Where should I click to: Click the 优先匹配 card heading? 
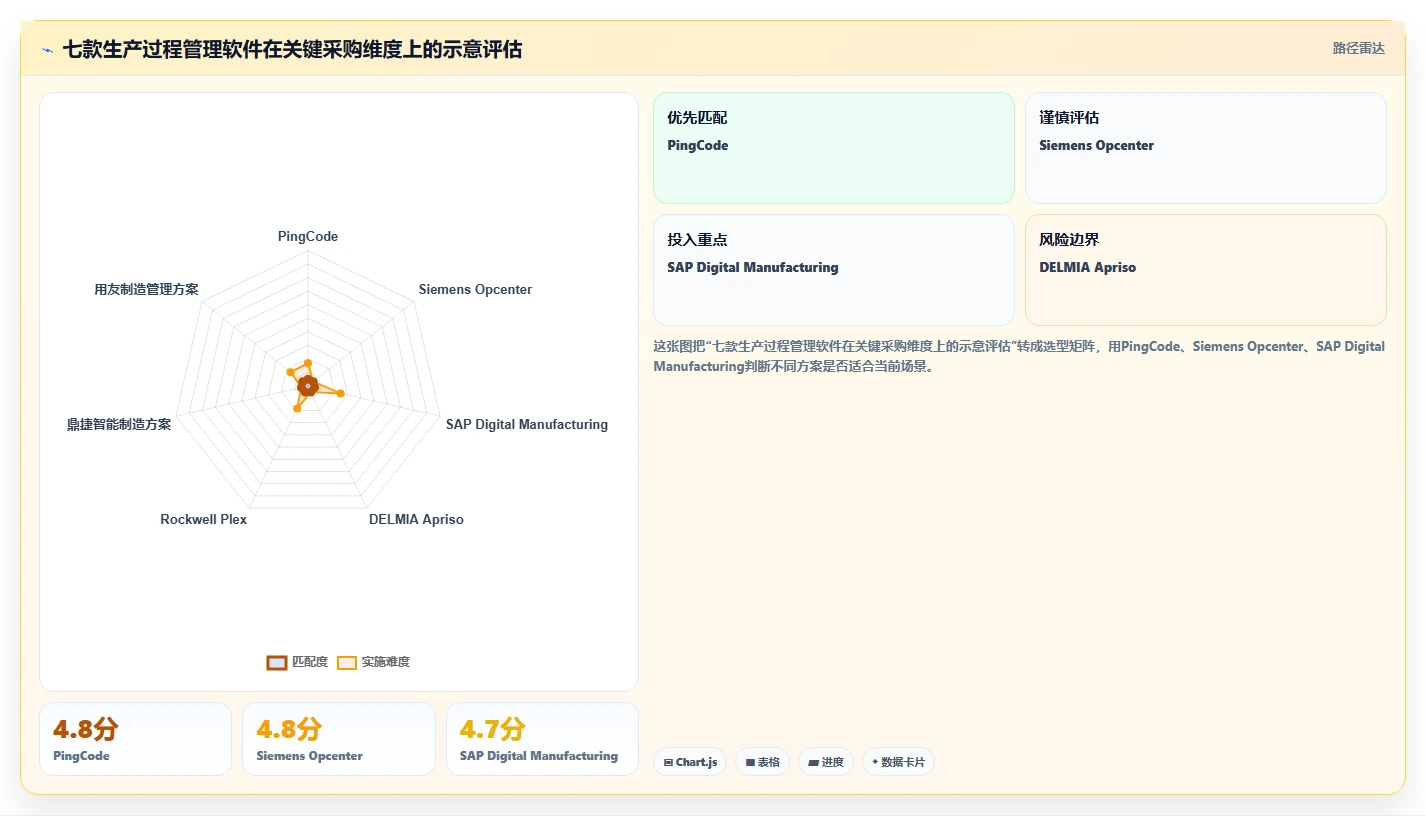(698, 118)
